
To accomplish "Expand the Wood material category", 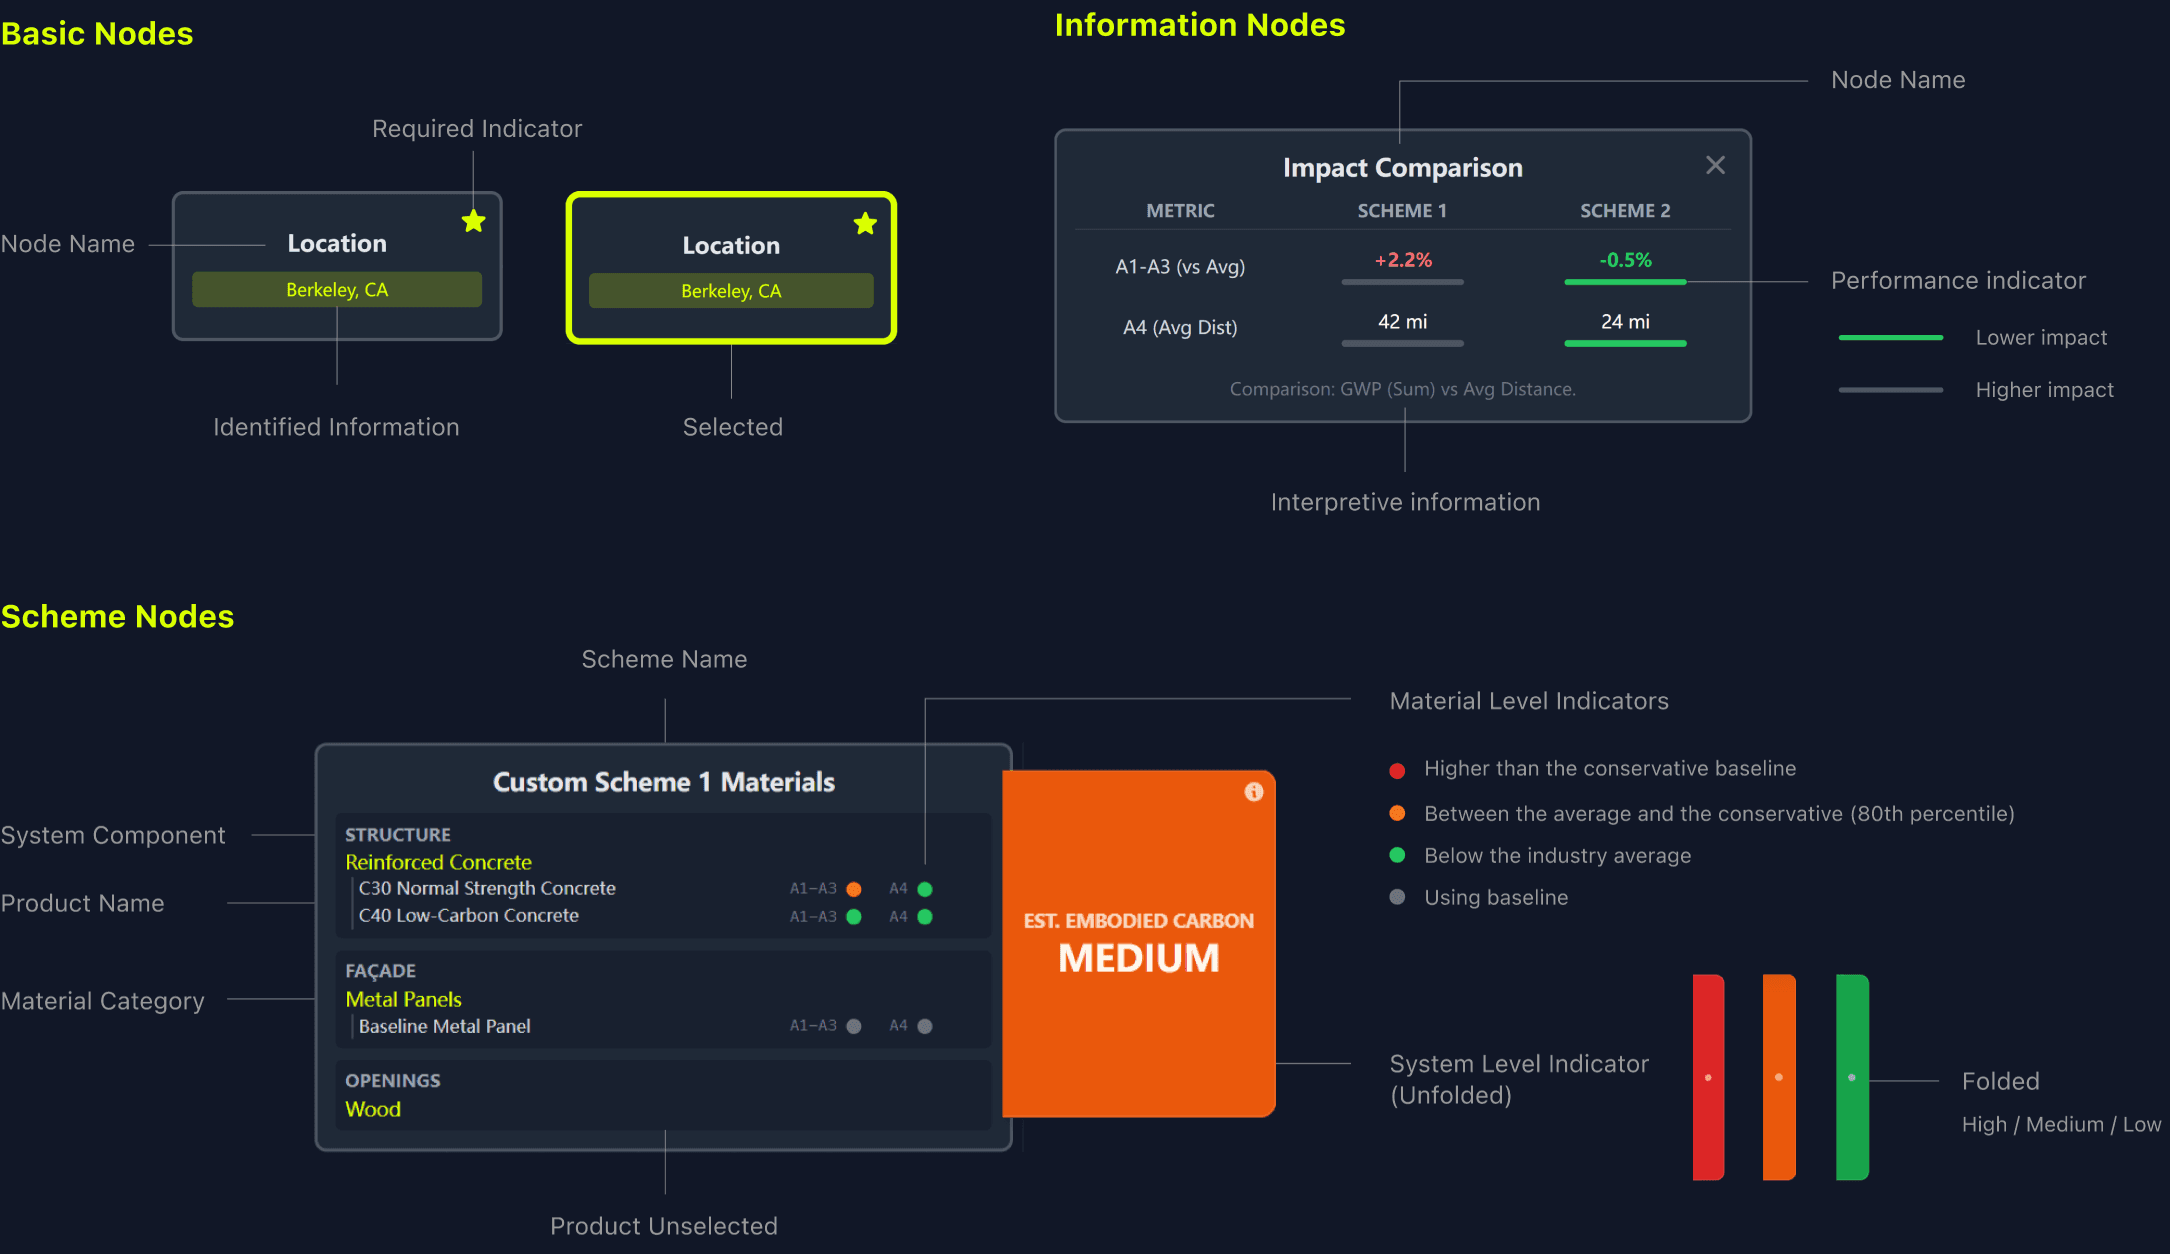I will (373, 1109).
